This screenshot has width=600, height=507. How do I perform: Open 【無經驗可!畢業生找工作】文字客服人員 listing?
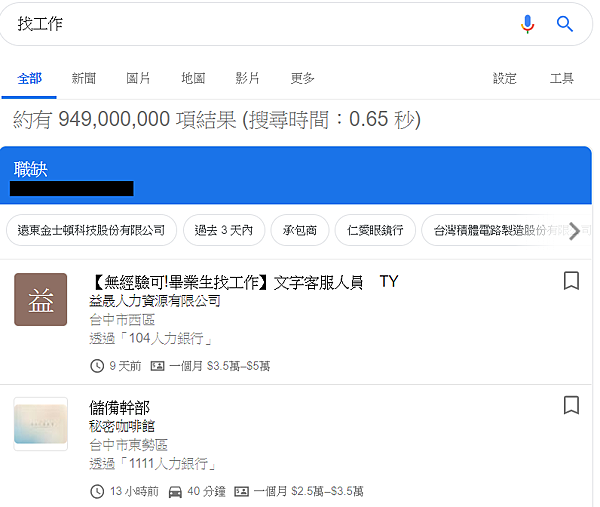pyautogui.click(x=244, y=282)
